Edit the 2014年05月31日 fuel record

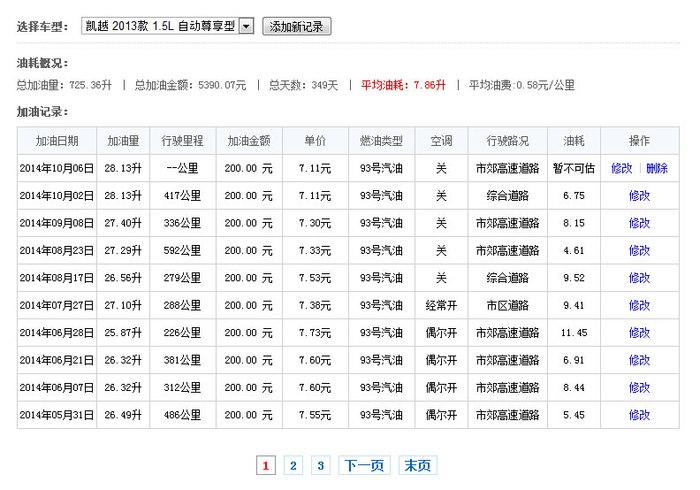[639, 414]
